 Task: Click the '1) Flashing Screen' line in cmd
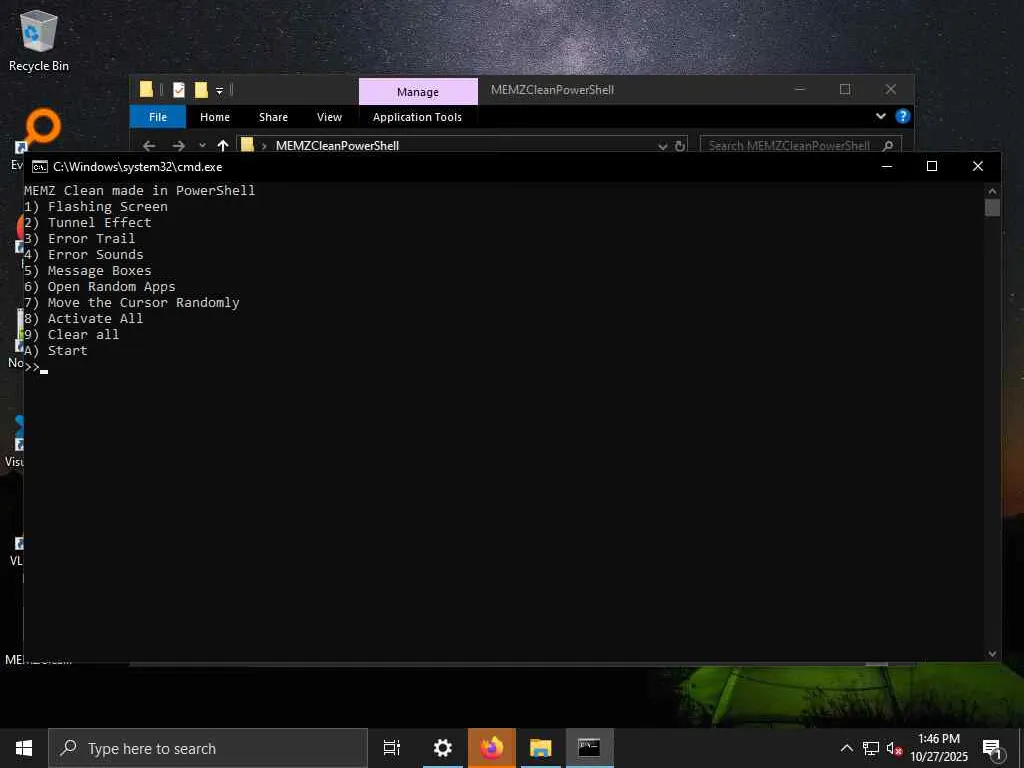(96, 206)
